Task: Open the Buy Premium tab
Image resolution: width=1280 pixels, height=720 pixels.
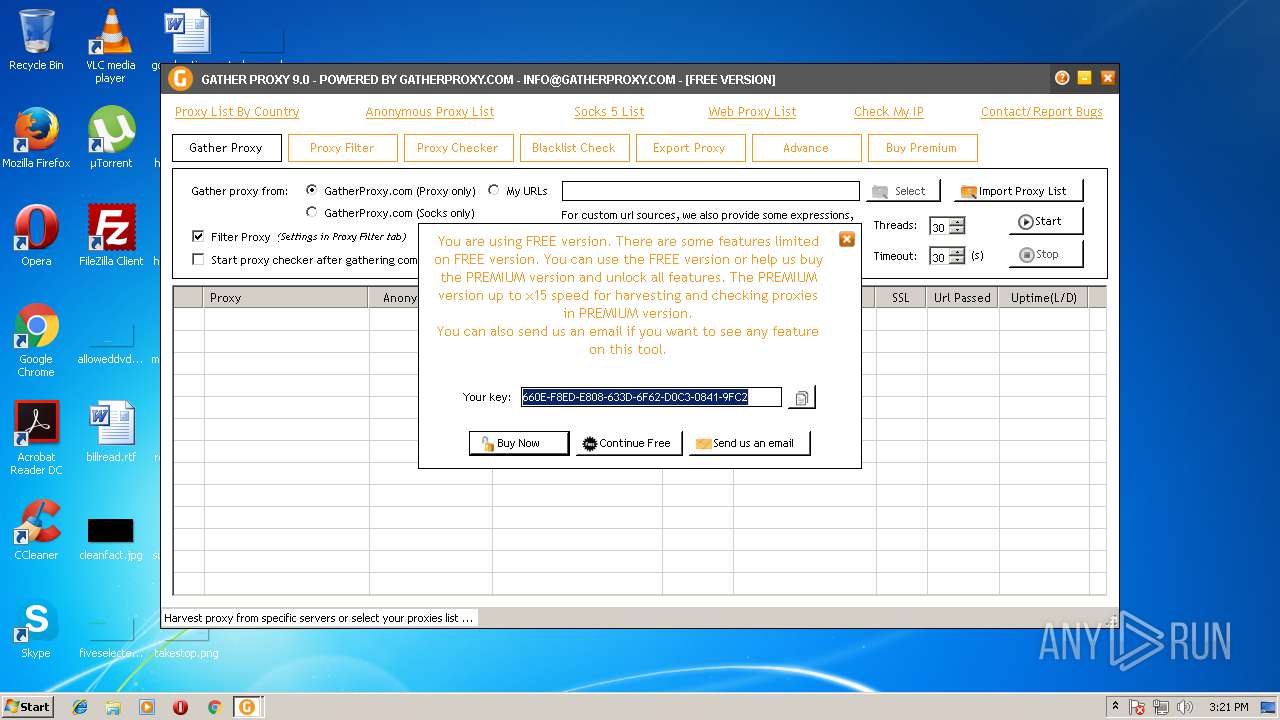Action: [x=922, y=148]
